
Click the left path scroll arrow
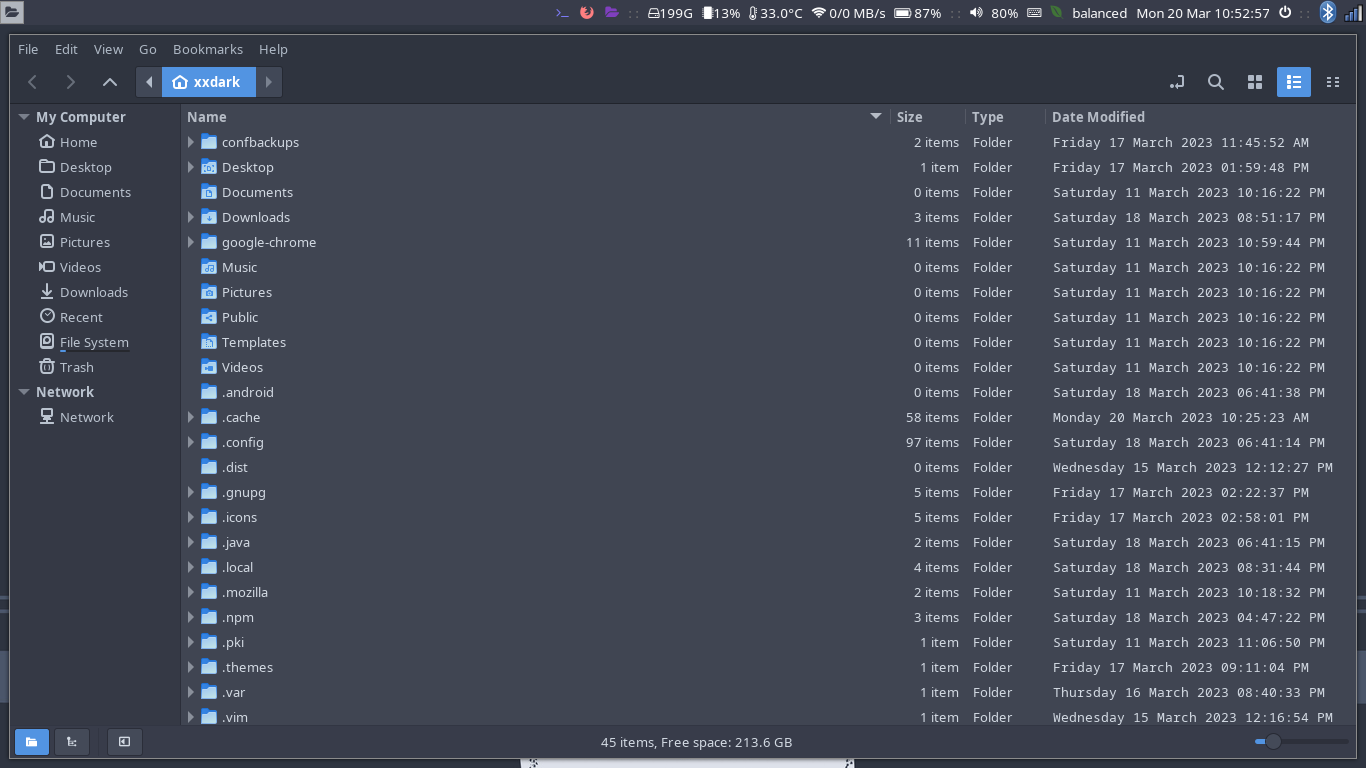tap(149, 82)
